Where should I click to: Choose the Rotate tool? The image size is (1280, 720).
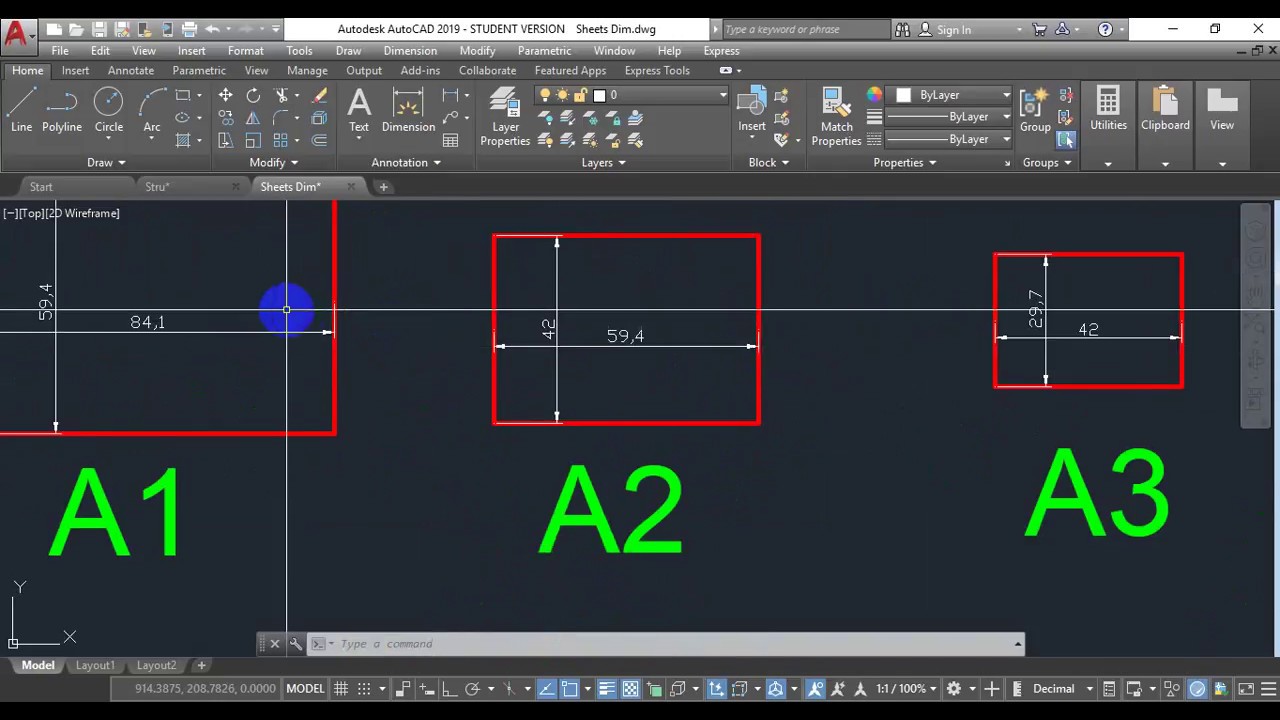click(253, 95)
